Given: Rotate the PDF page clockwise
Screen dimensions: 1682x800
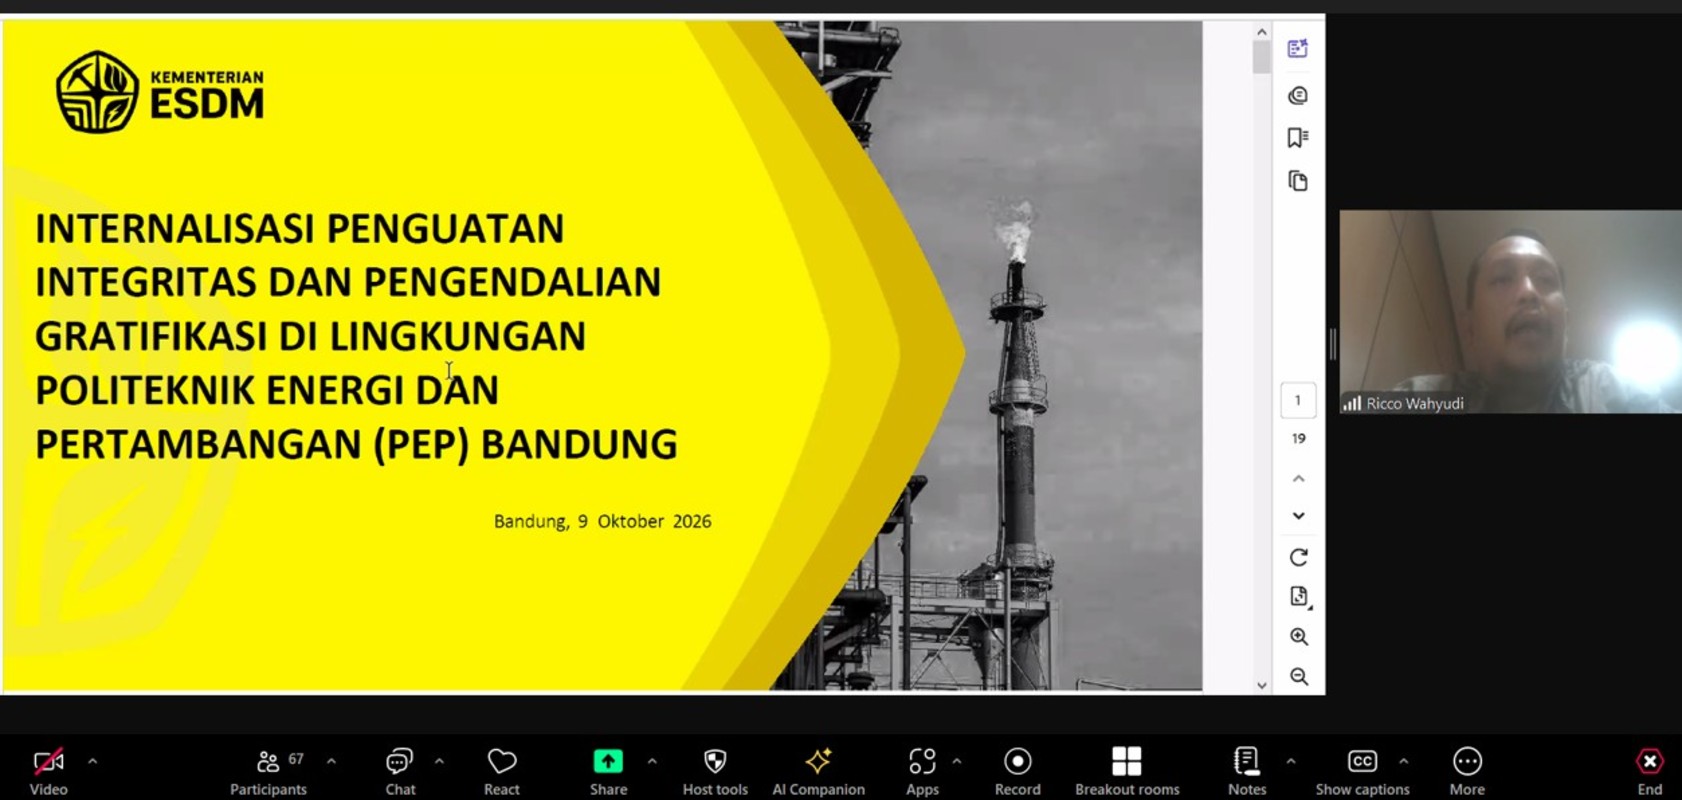Looking at the screenshot, I should 1298,557.
